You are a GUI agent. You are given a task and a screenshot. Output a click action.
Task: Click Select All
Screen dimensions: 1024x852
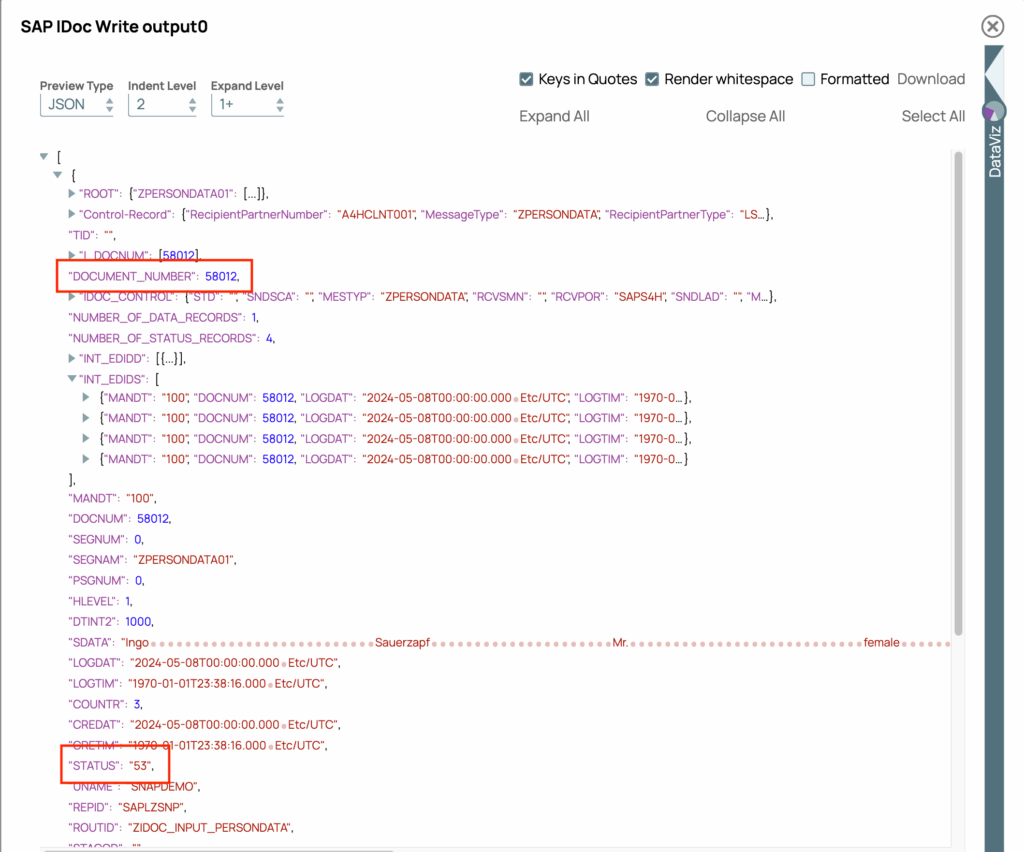pos(933,116)
